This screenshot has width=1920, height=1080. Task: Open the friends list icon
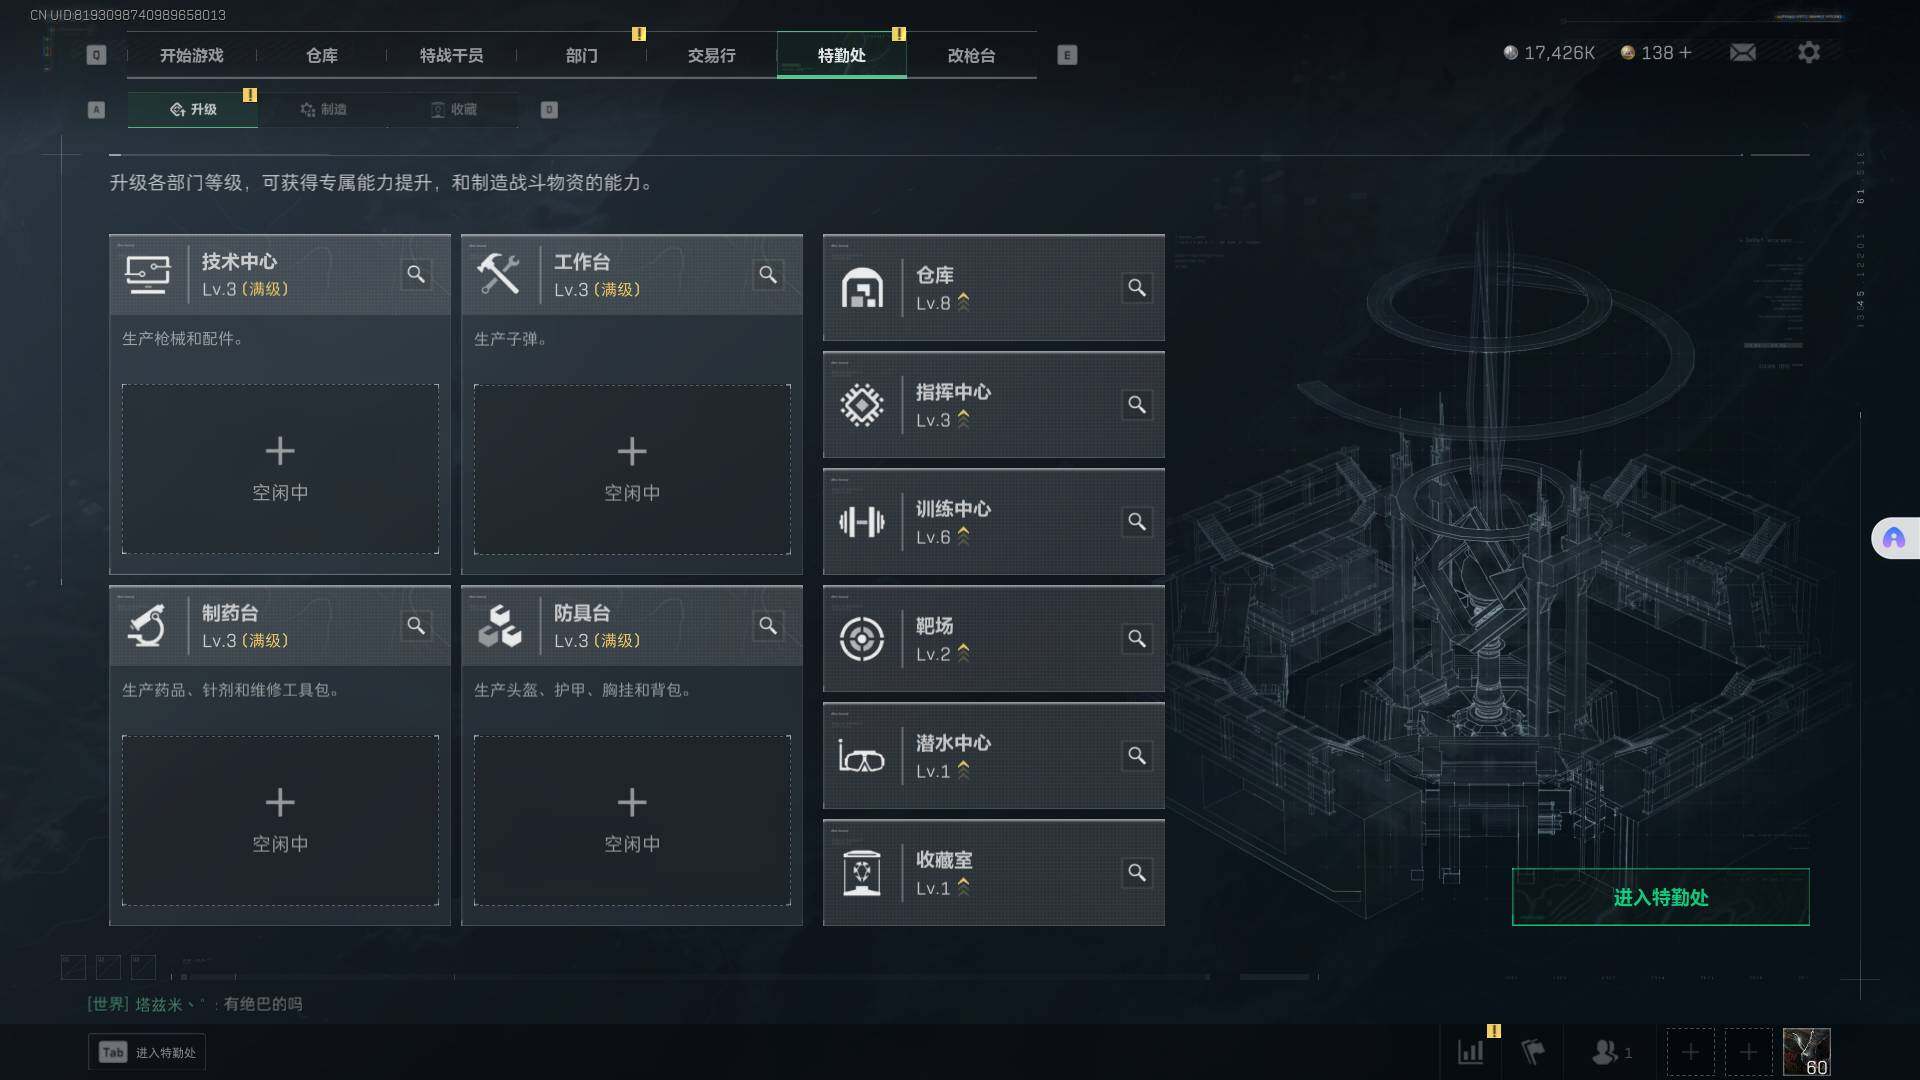click(1611, 1052)
